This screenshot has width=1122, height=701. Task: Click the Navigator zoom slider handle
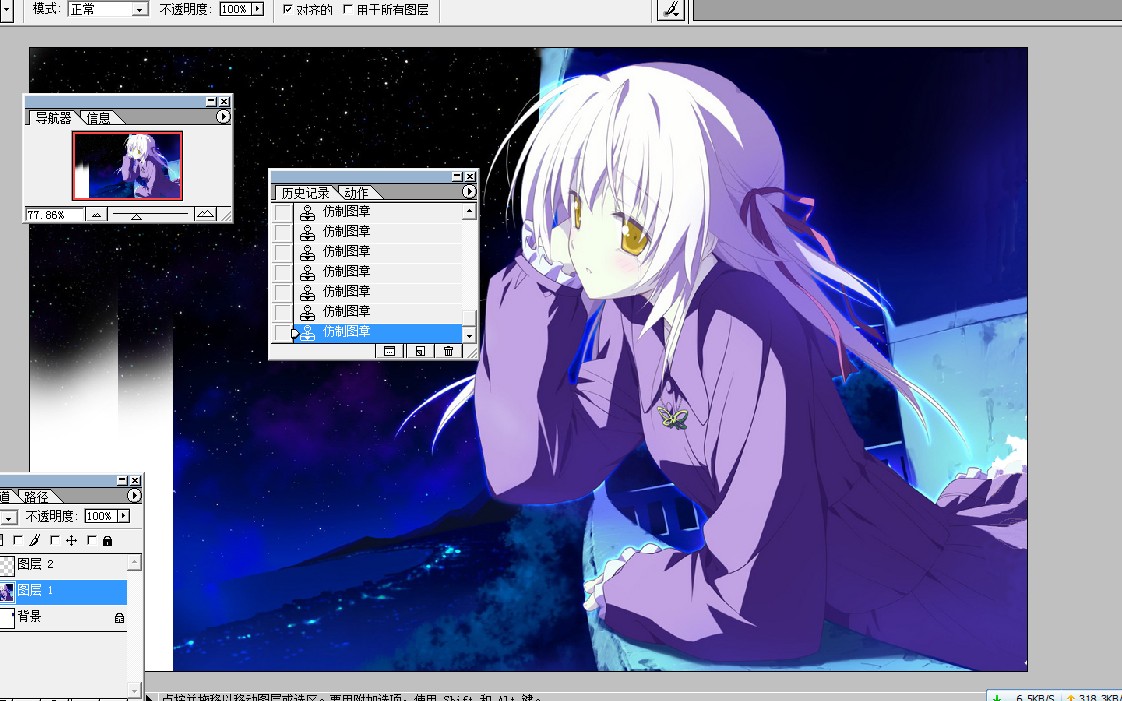(136, 214)
